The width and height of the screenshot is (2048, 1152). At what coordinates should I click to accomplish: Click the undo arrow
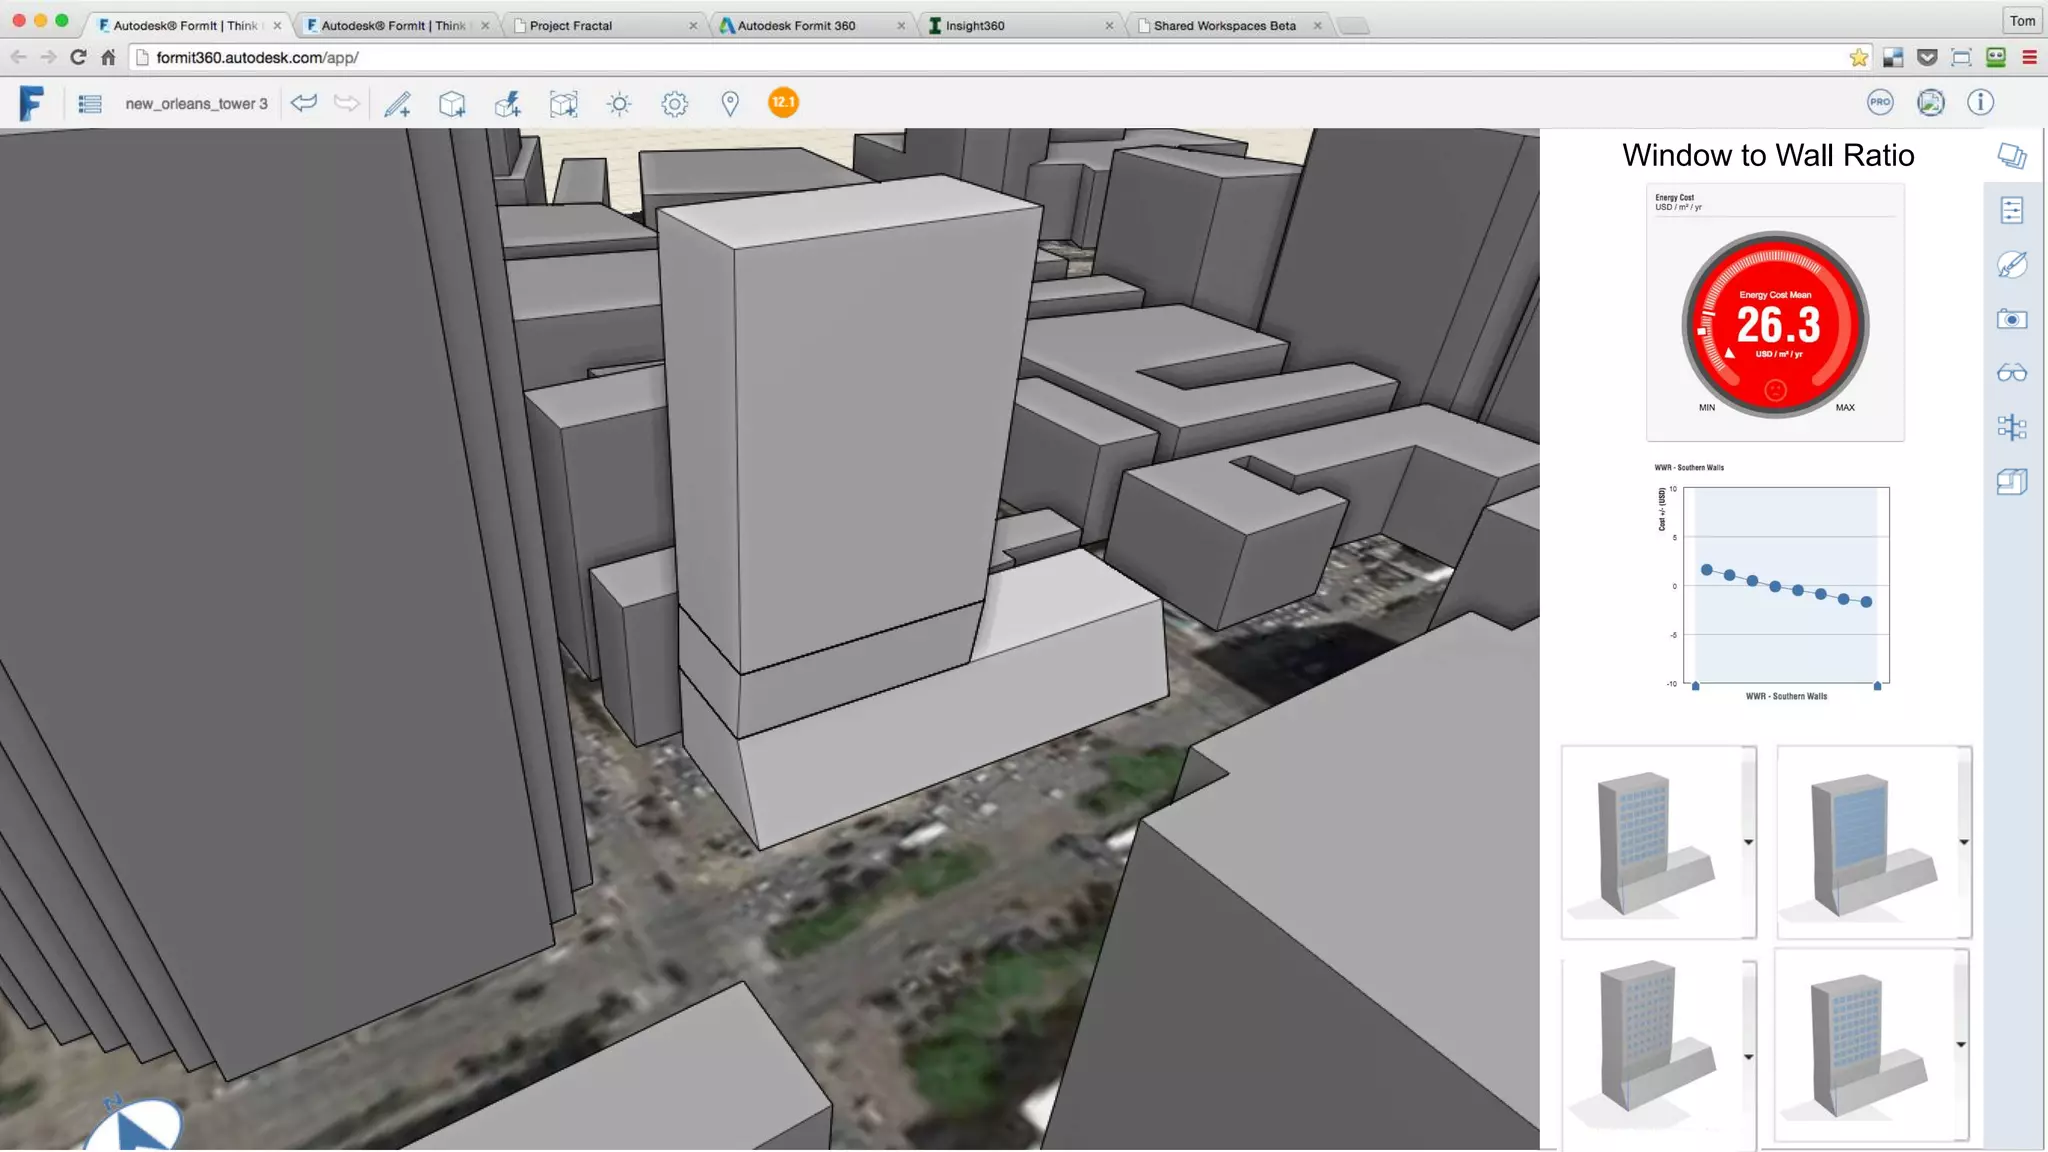tap(304, 103)
